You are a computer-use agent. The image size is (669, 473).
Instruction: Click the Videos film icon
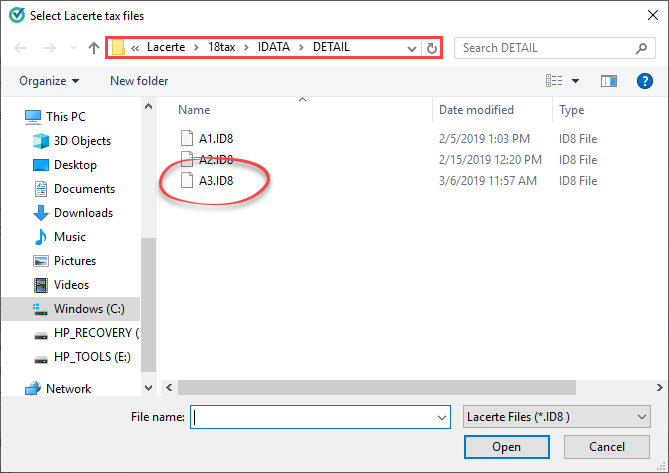click(41, 285)
